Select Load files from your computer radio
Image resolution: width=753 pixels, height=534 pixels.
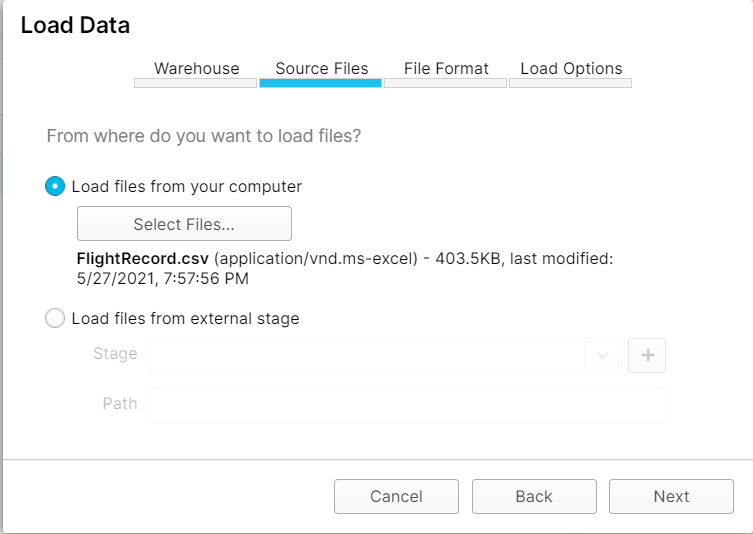(x=55, y=186)
